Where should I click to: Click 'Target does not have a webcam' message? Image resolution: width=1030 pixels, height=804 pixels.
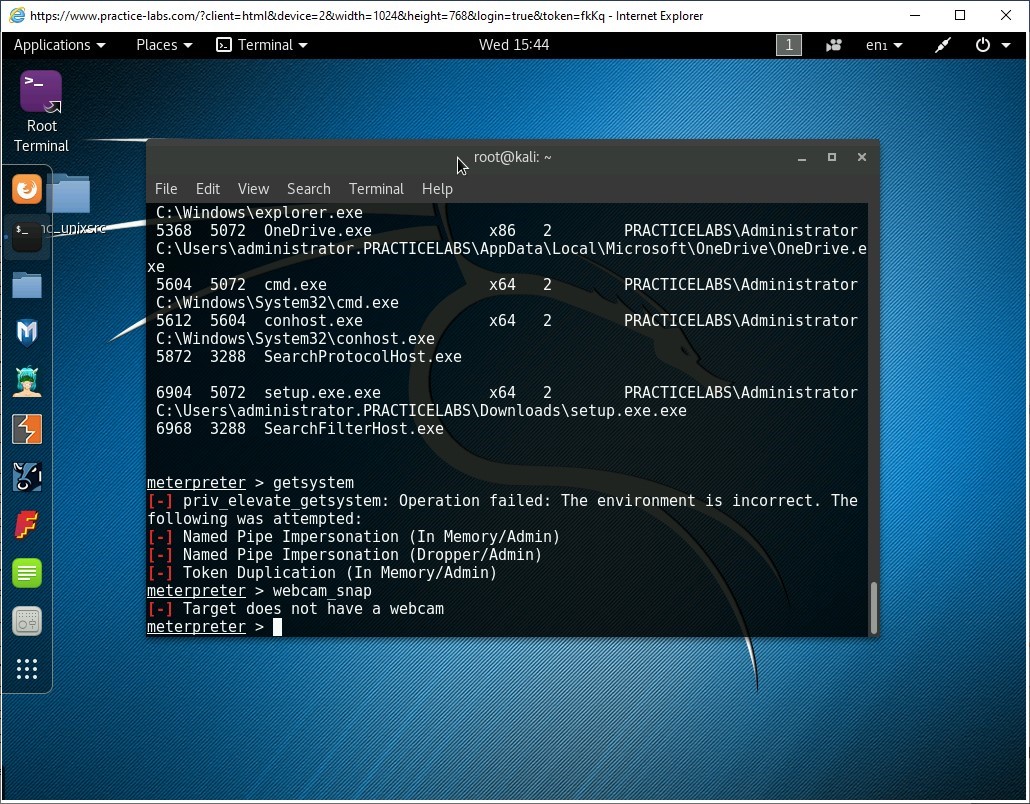pyautogui.click(x=313, y=609)
